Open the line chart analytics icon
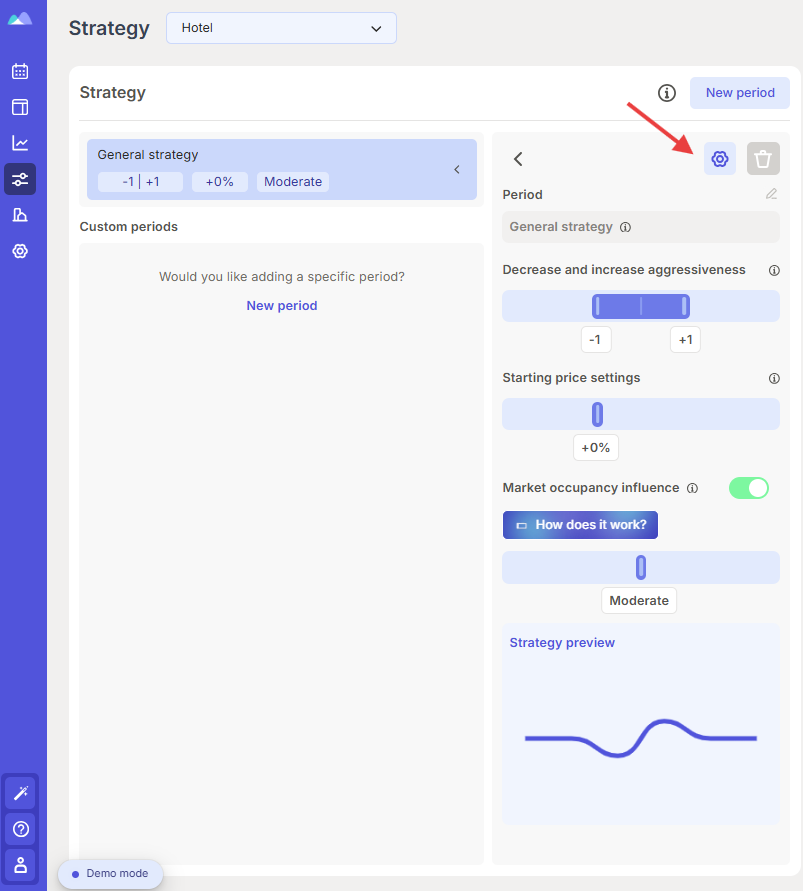803x891 pixels. [20, 143]
